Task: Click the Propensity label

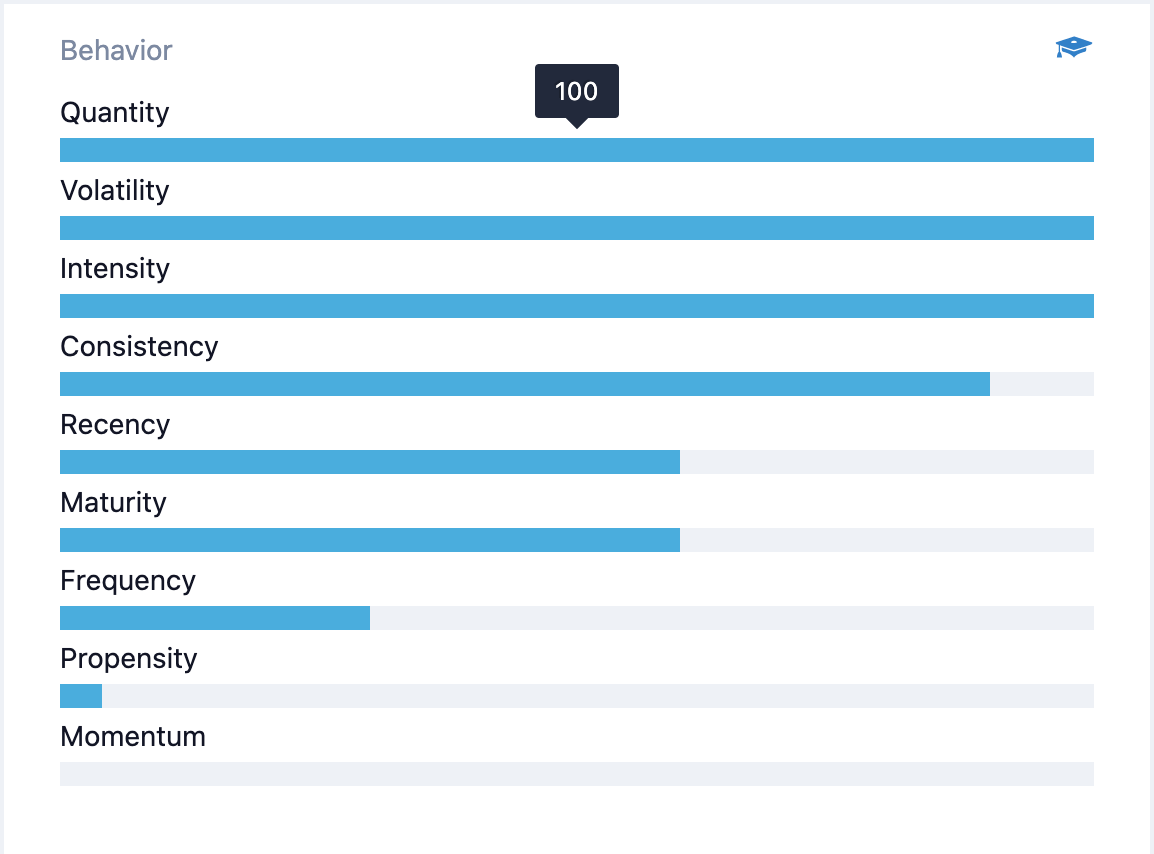Action: tap(129, 660)
